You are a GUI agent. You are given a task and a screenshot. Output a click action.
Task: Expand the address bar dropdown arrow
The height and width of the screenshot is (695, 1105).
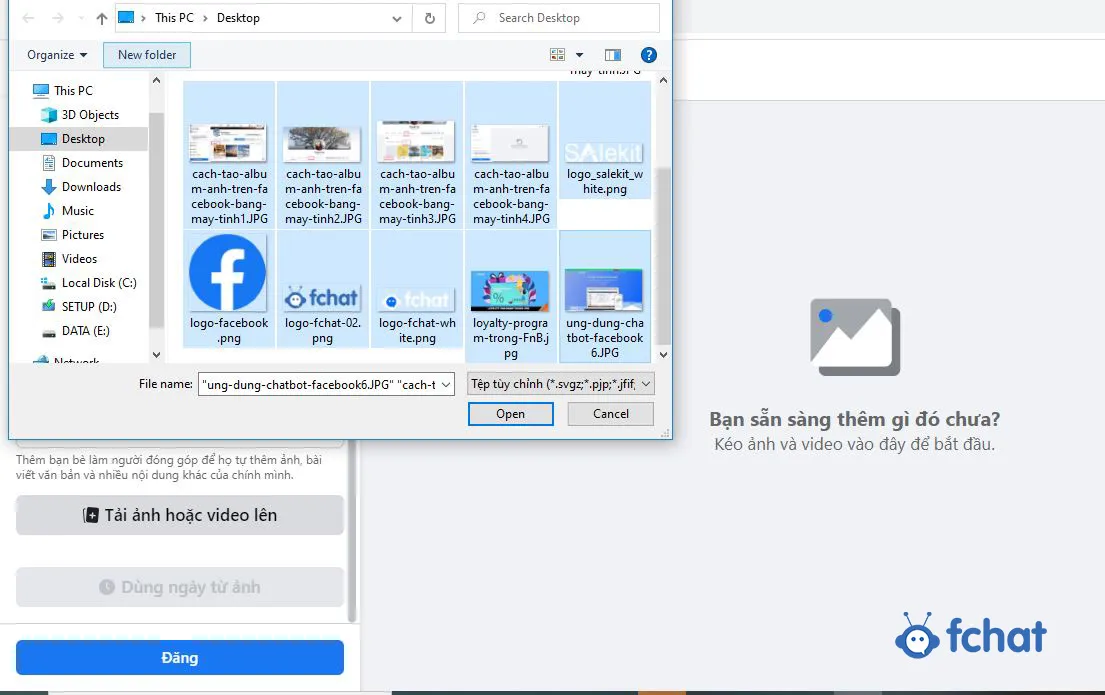(396, 17)
